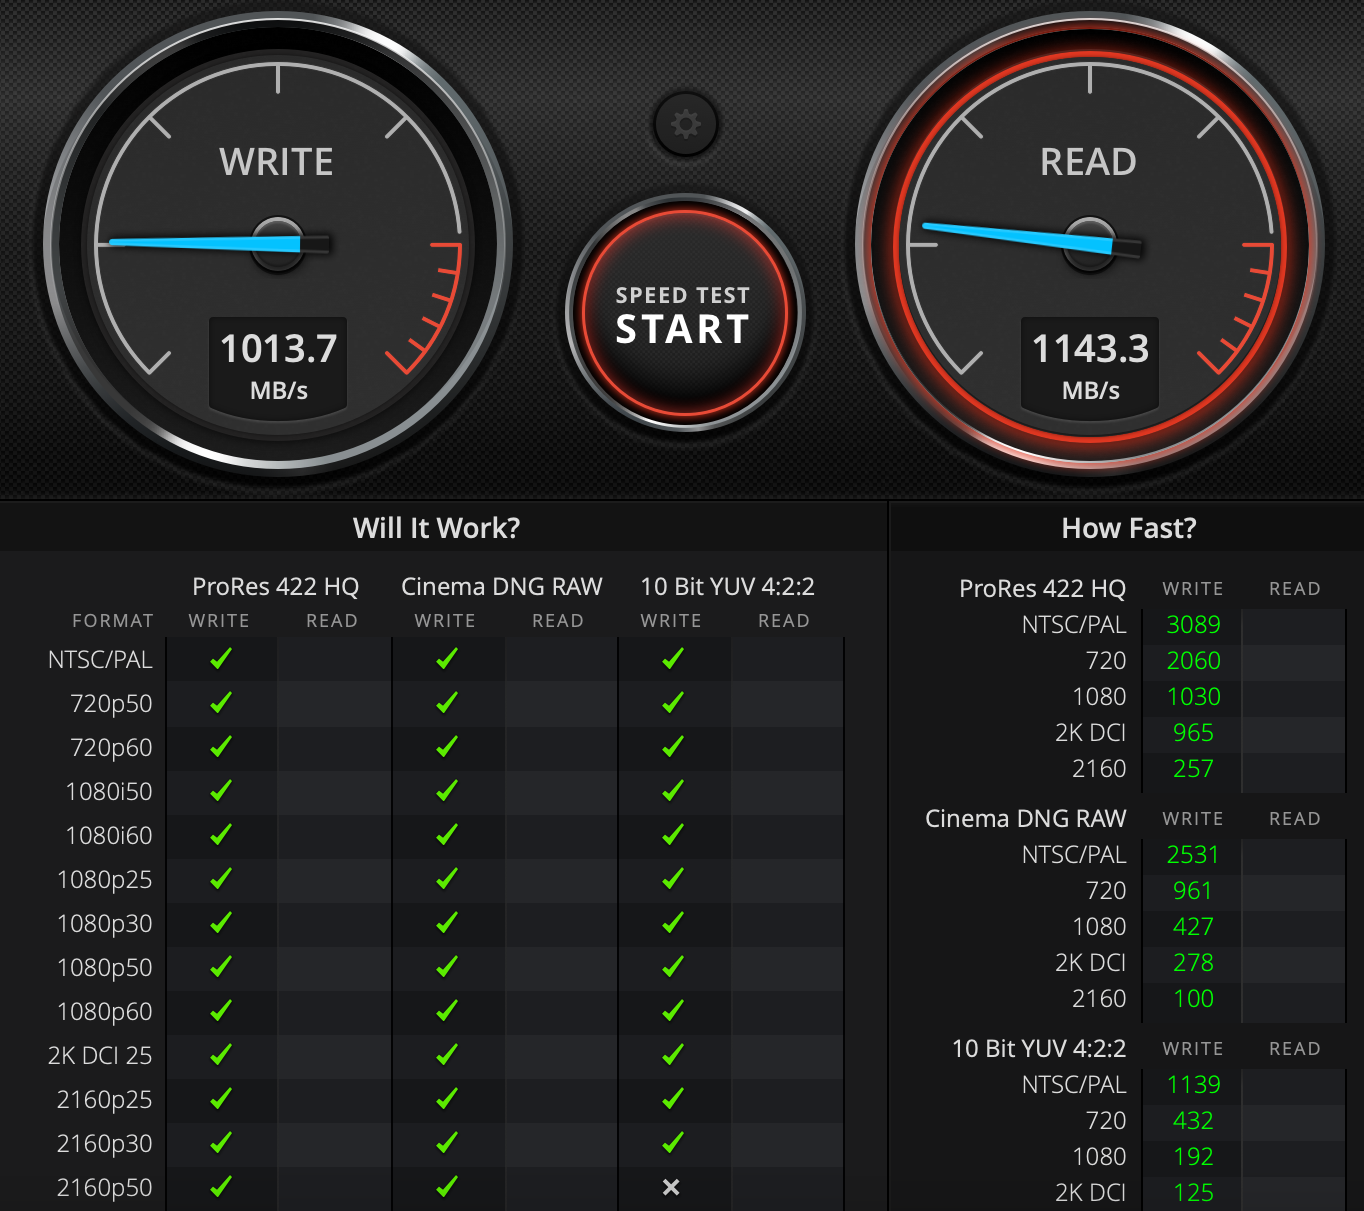Click the 2K DCI 25 format row label
The height and width of the screenshot is (1211, 1364).
coord(100,1056)
